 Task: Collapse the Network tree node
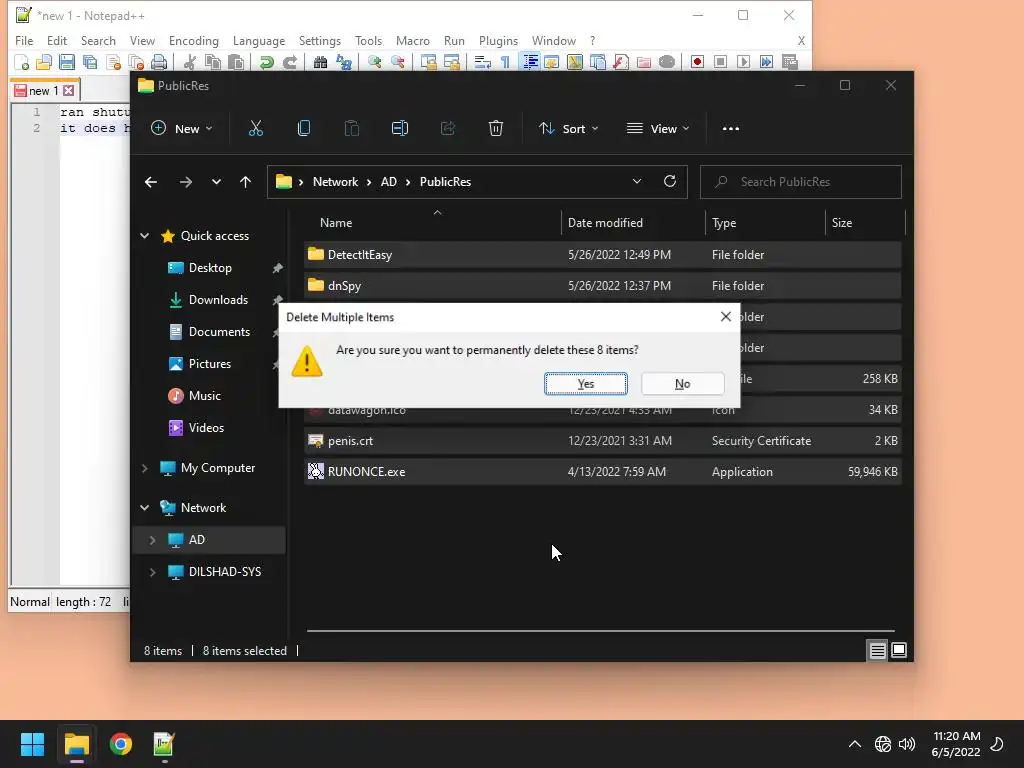pyautogui.click(x=144, y=507)
